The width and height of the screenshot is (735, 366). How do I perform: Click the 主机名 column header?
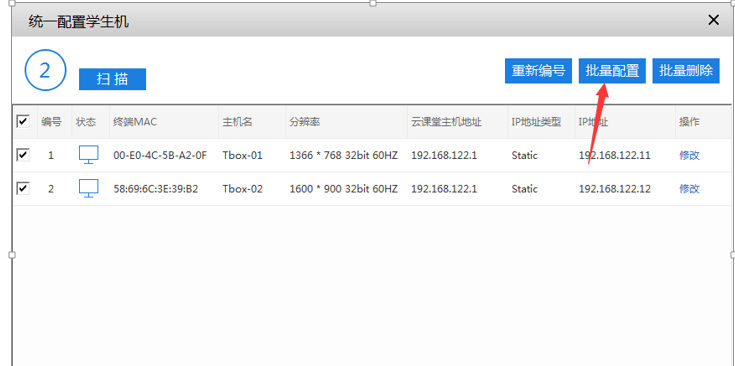coord(237,122)
